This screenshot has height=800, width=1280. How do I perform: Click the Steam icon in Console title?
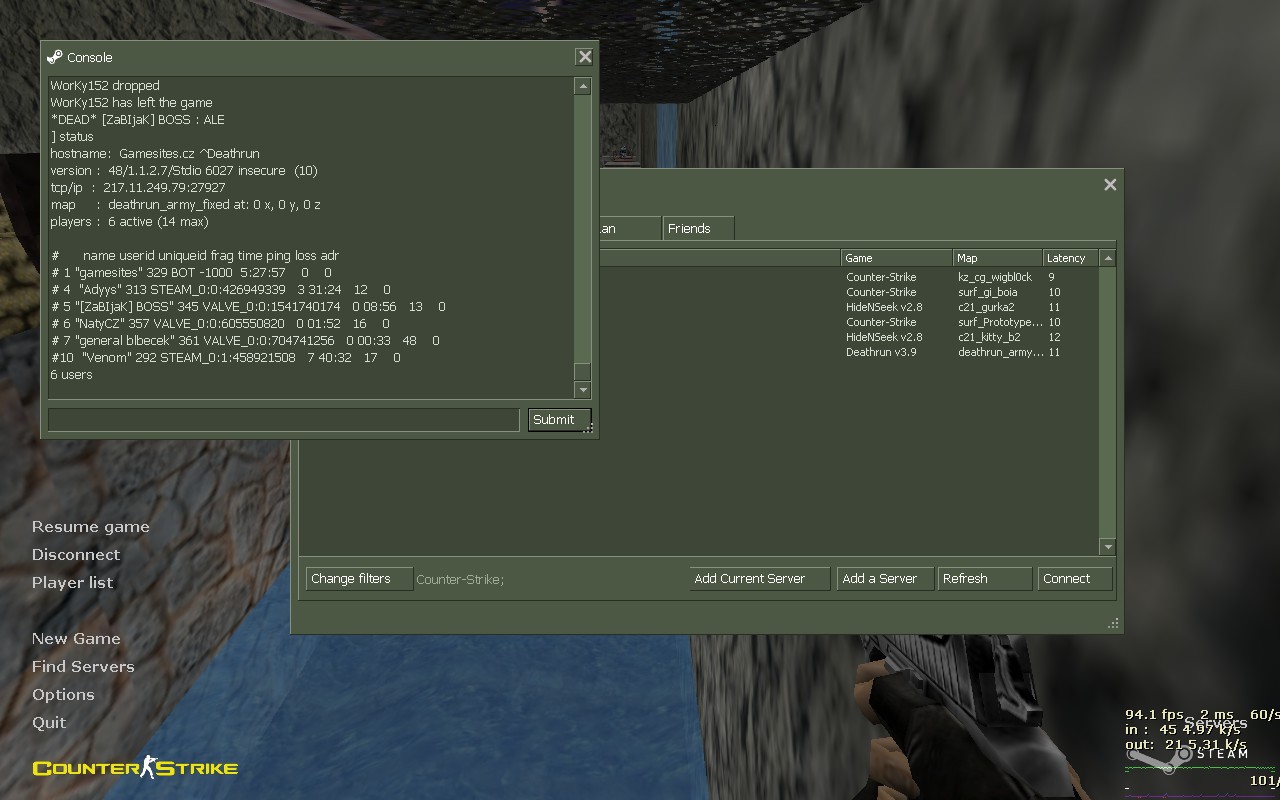(55, 57)
